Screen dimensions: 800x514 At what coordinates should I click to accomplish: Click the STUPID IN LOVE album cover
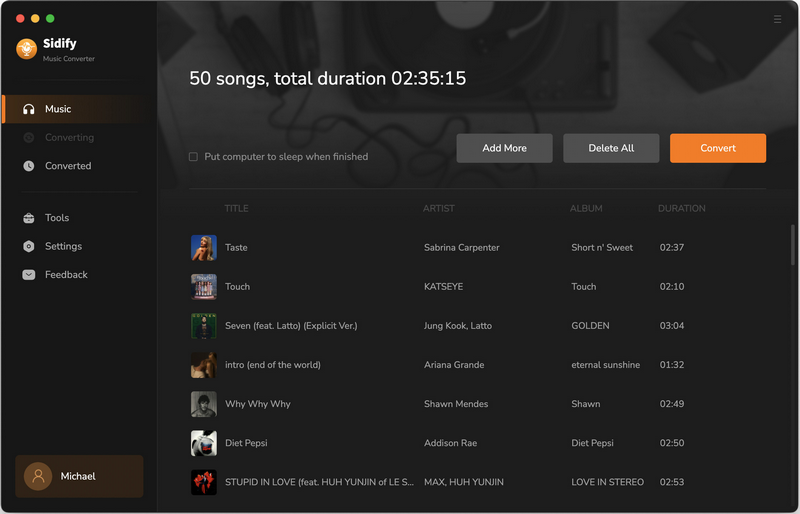(204, 482)
